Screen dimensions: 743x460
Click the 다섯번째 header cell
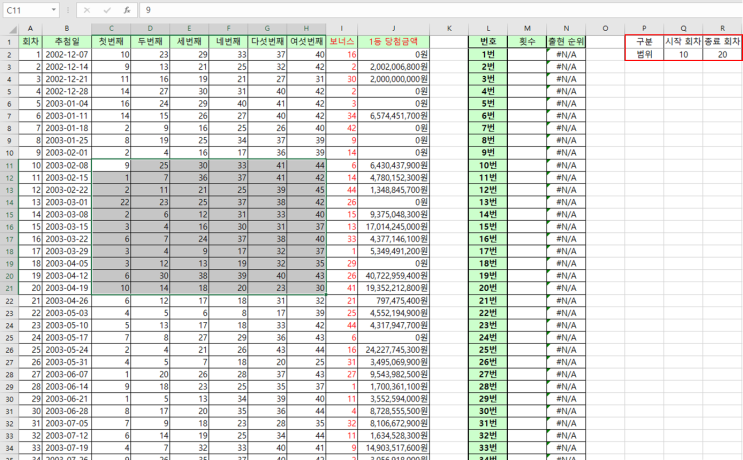click(267, 42)
